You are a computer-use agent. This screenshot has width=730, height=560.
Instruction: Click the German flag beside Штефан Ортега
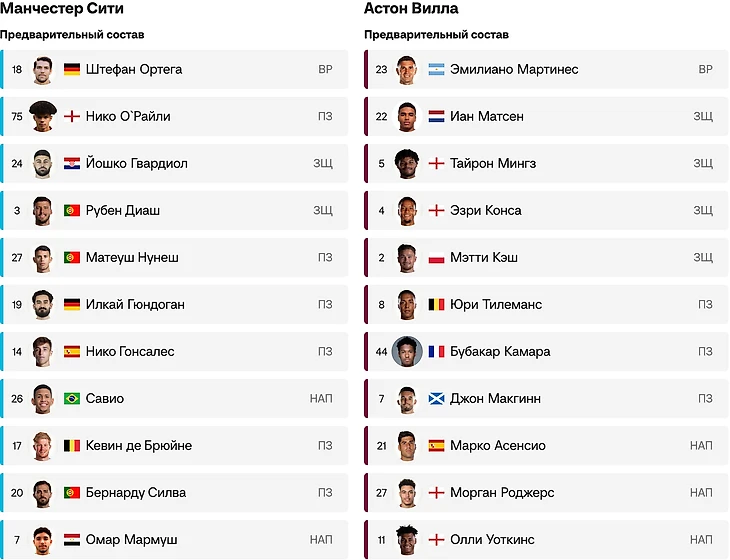coord(72,70)
